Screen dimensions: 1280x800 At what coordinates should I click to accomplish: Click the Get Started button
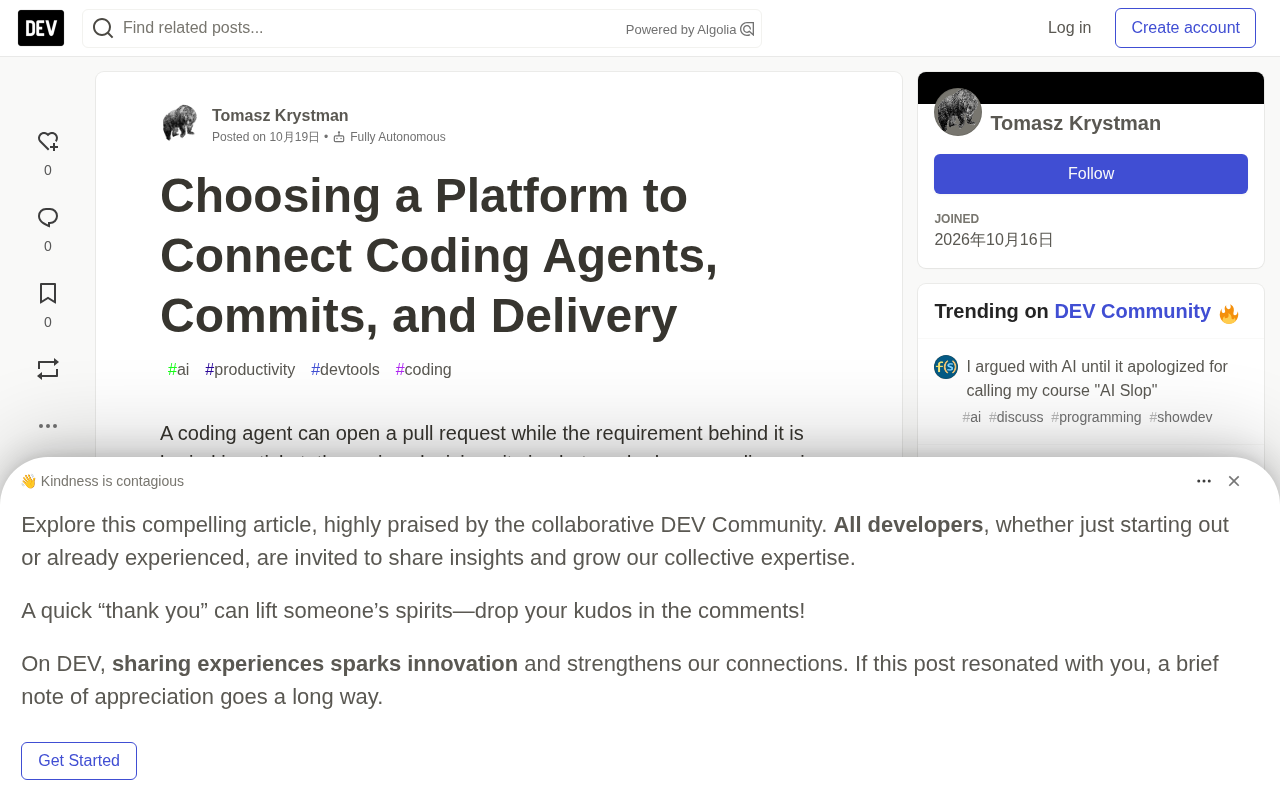(79, 761)
